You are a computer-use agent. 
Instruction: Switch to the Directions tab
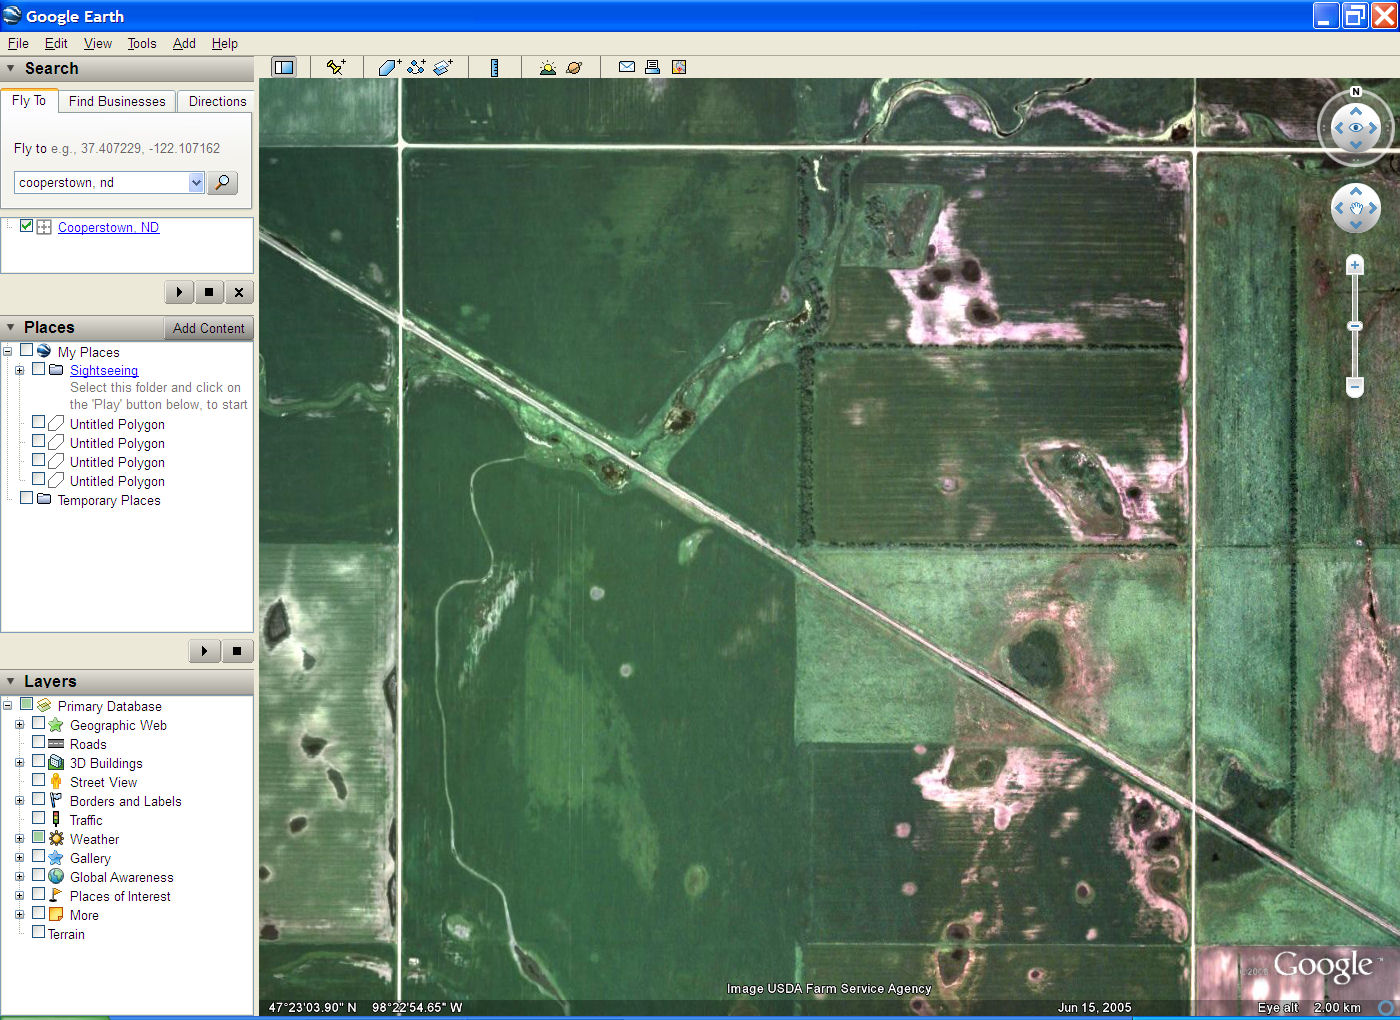pyautogui.click(x=217, y=101)
